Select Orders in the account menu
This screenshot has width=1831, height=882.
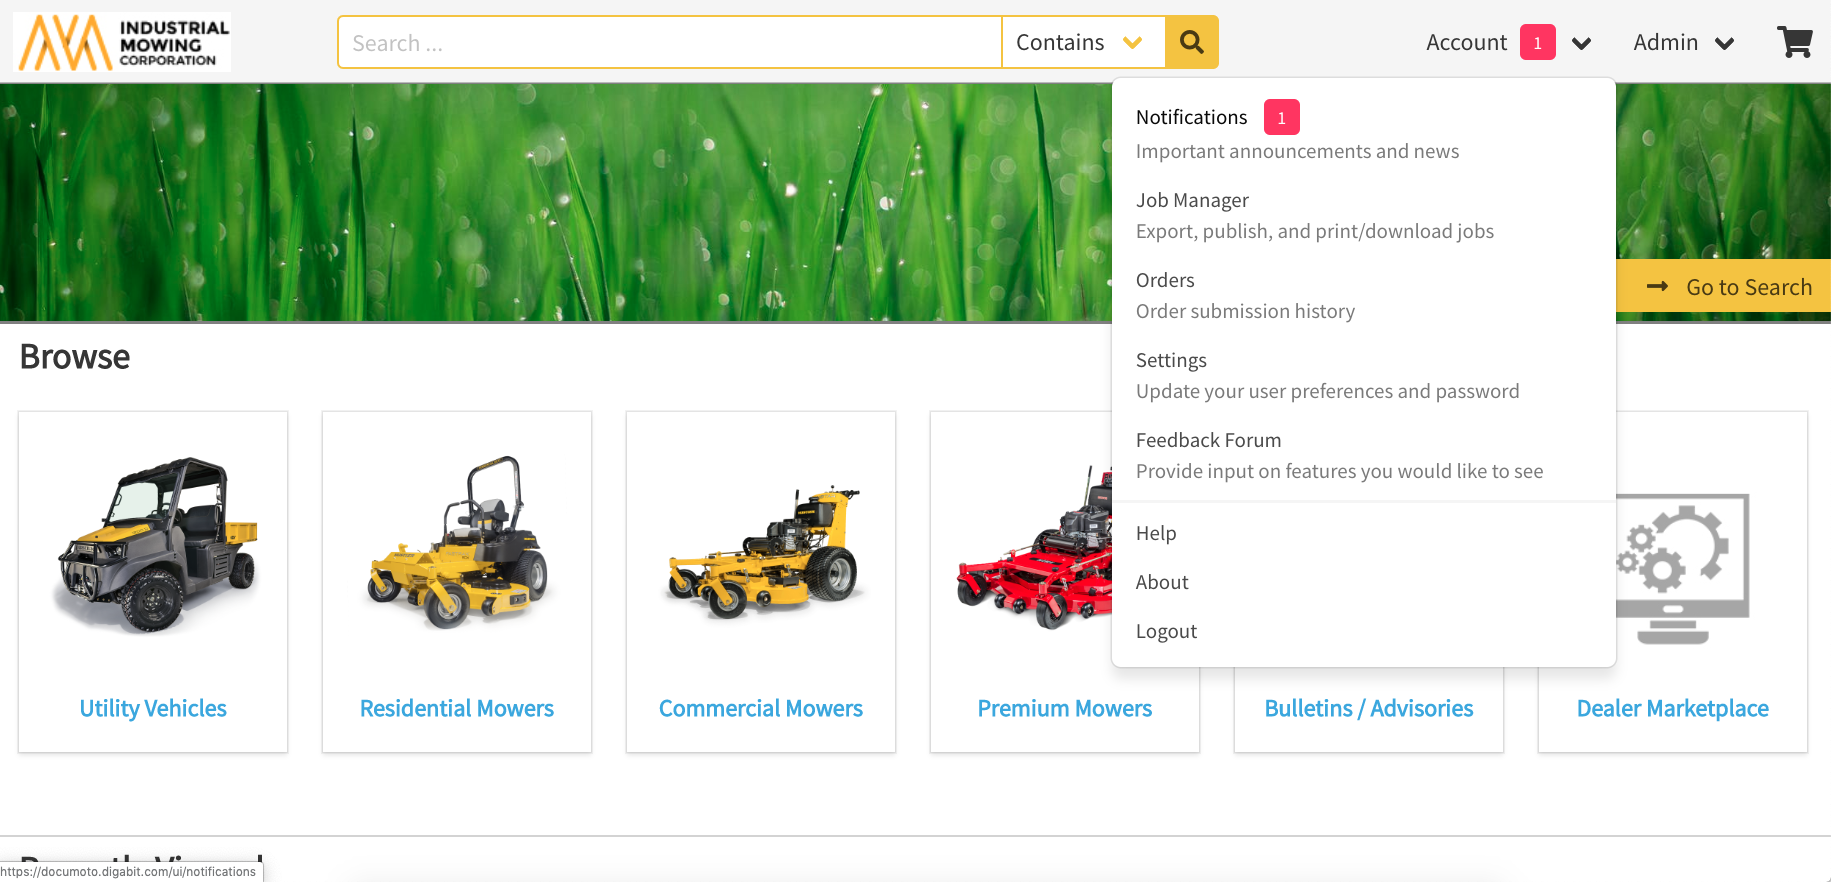(x=1165, y=281)
